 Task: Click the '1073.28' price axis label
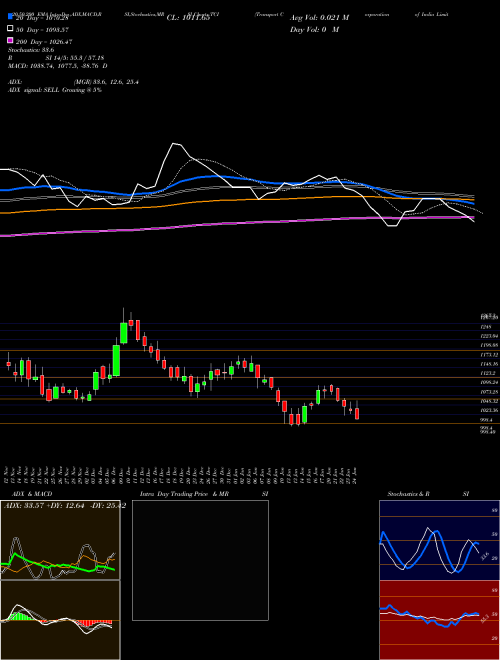(x=490, y=392)
